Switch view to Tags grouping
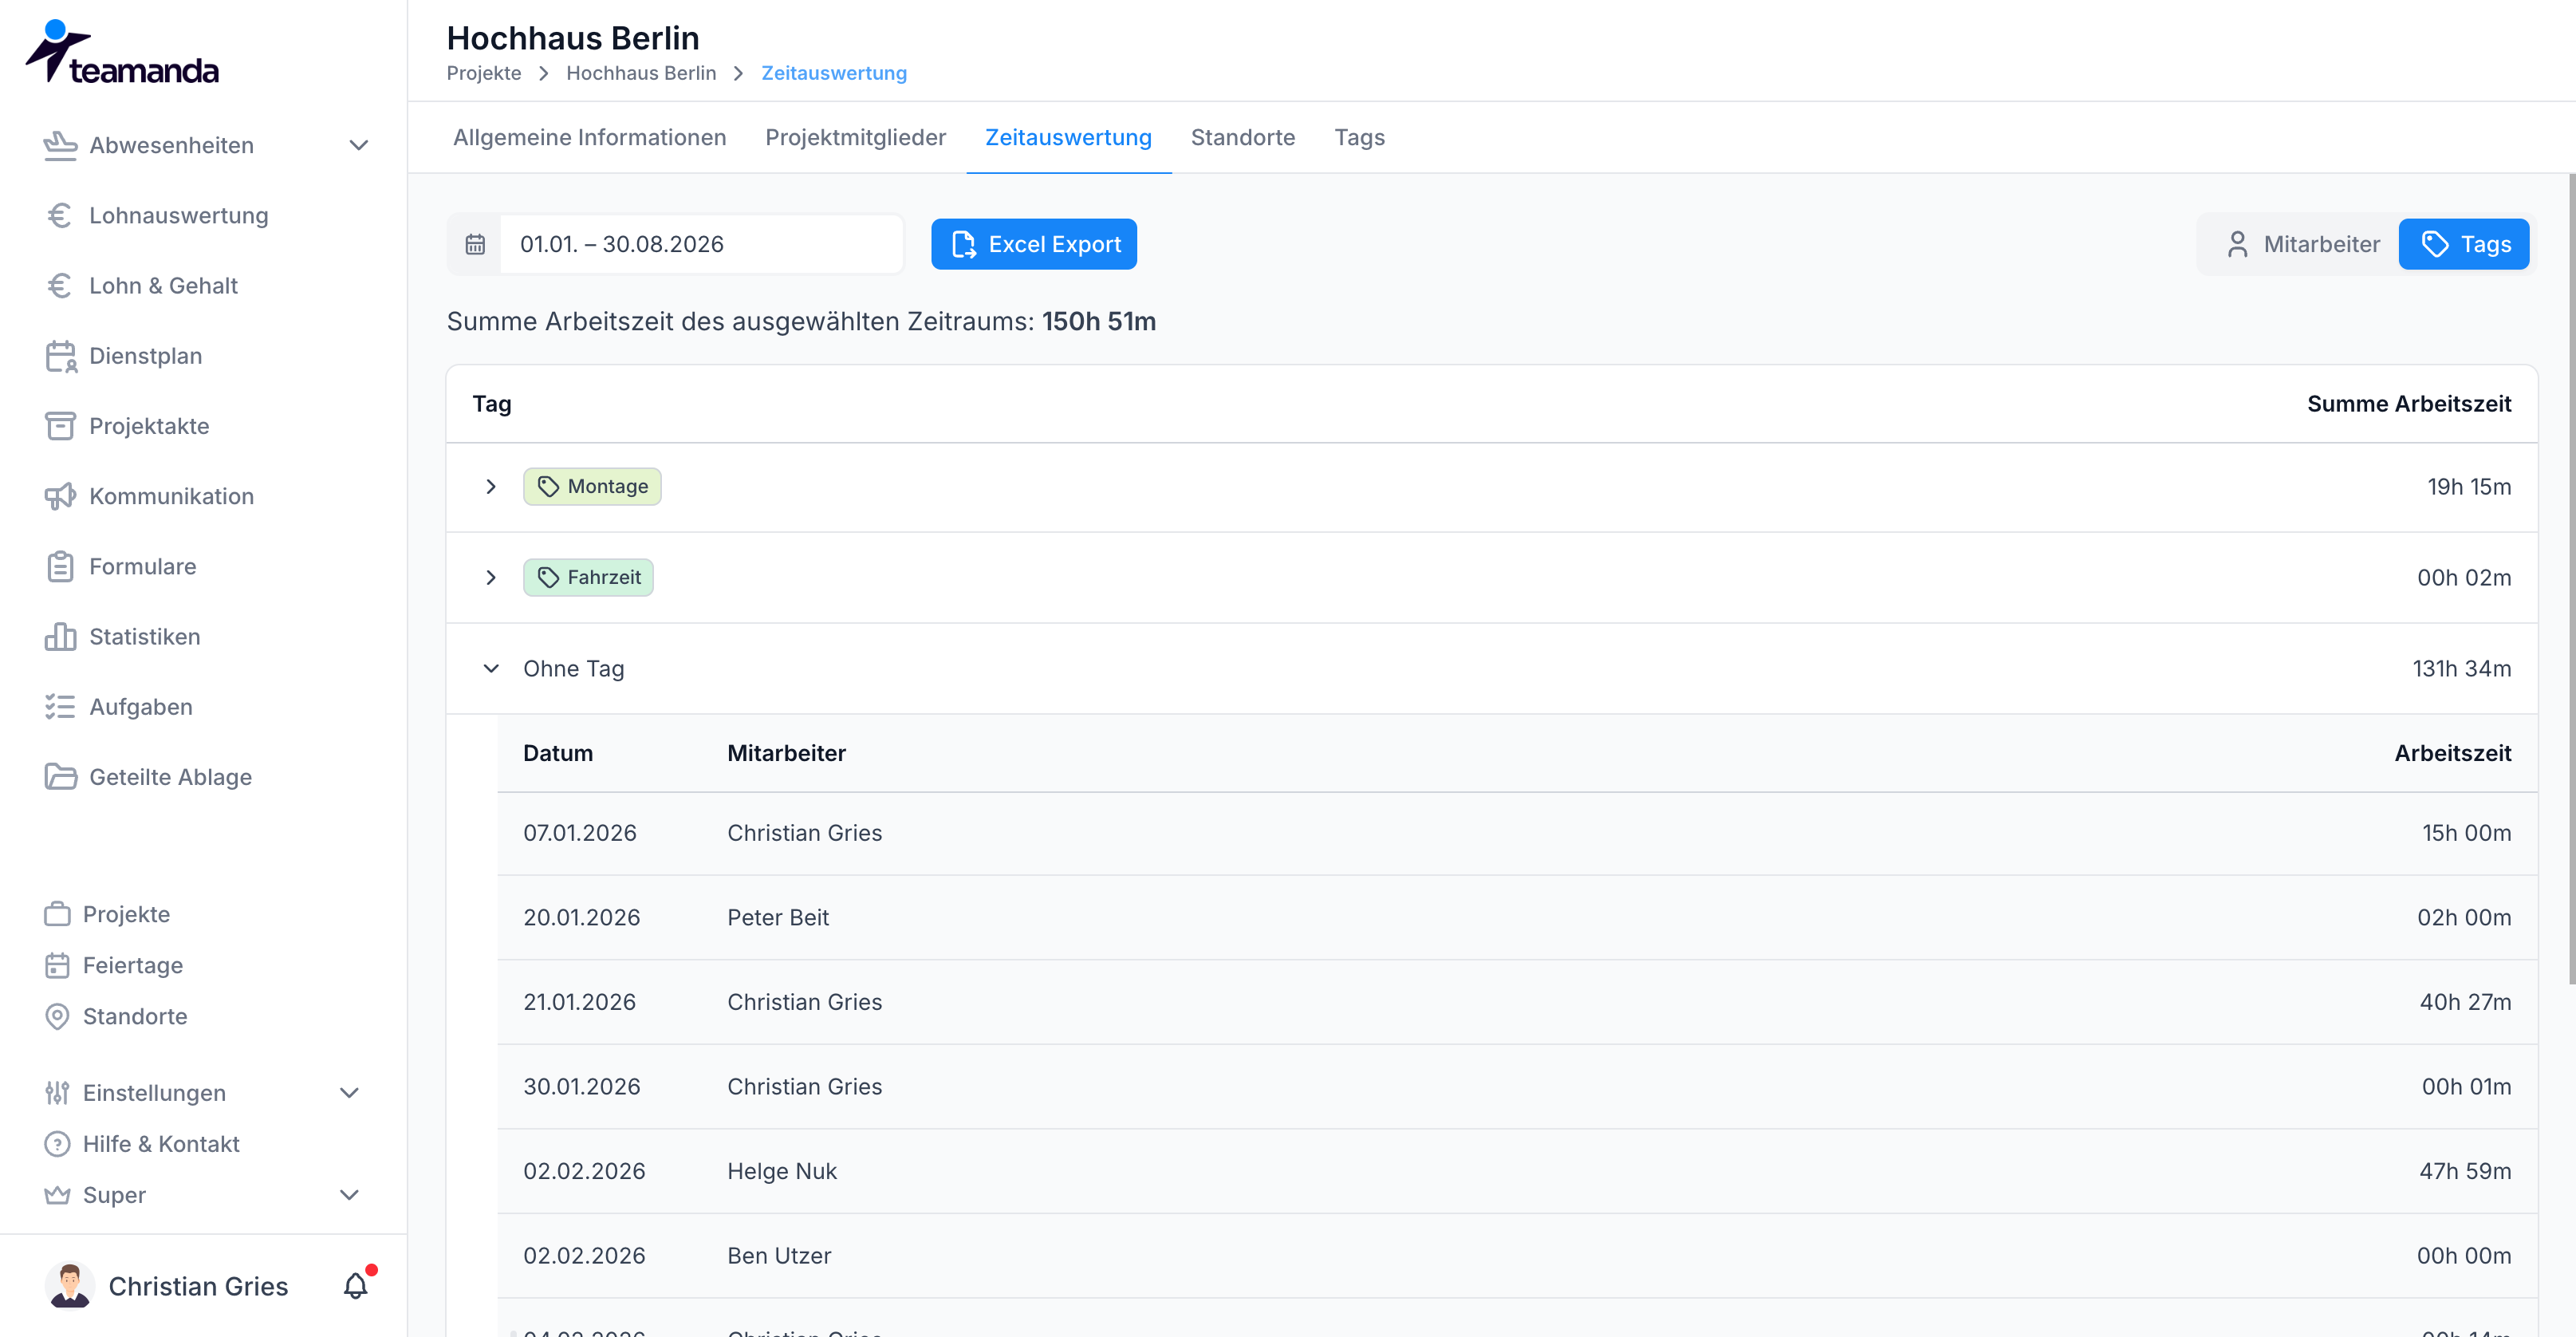The image size is (2576, 1337). (2464, 244)
